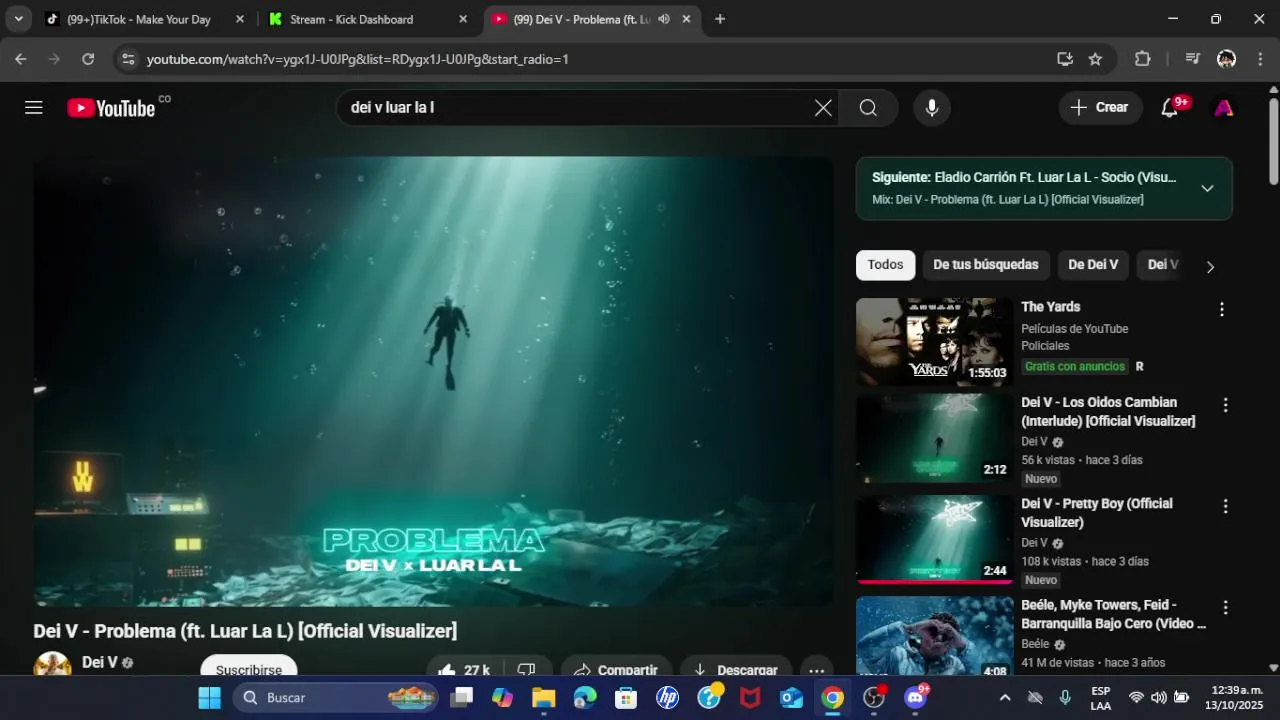
Task: Open media controls icon in Chrome toolbar
Action: (1192, 59)
